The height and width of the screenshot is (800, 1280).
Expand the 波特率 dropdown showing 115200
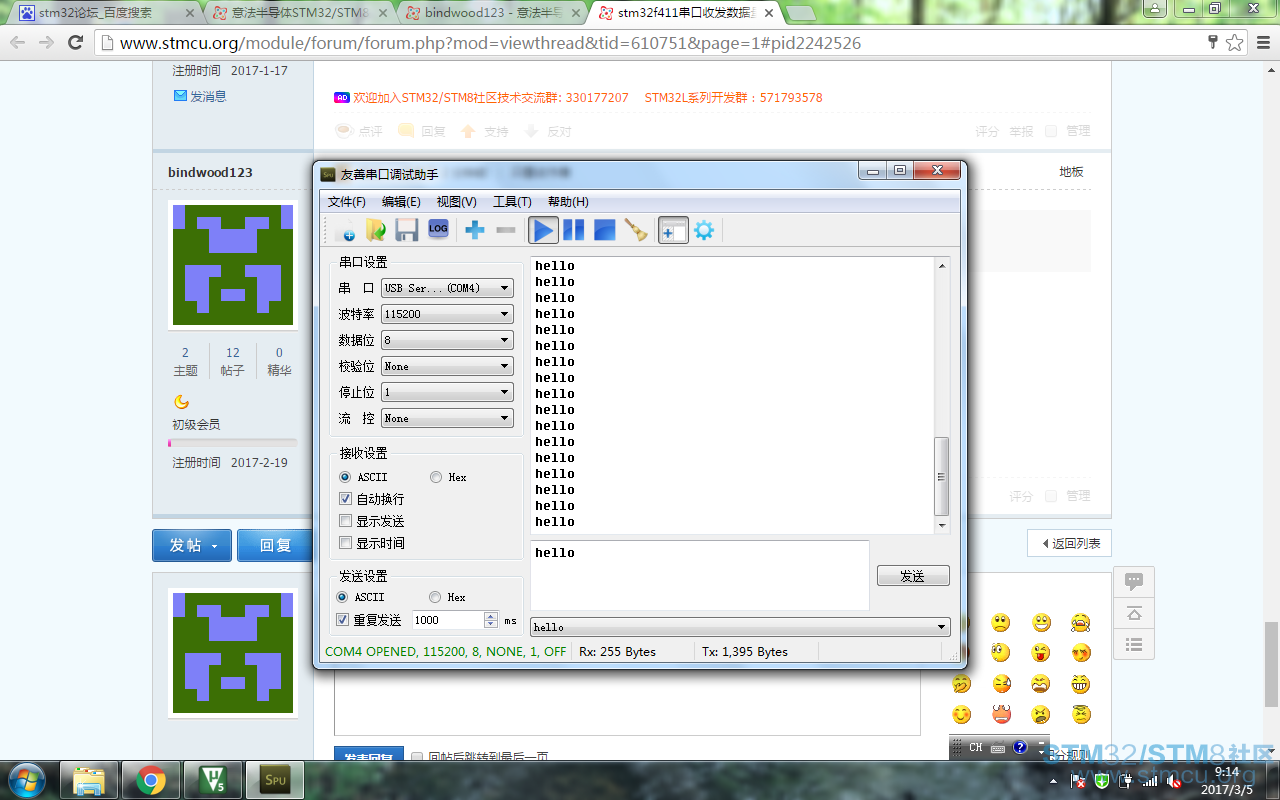click(447, 314)
